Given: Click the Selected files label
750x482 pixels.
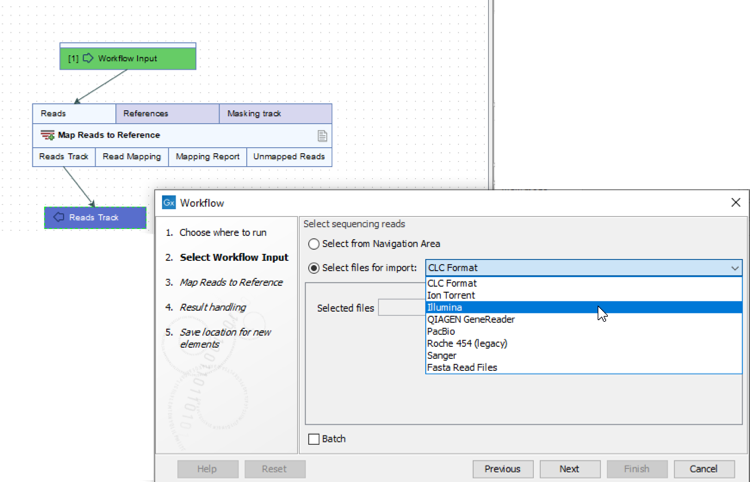Looking at the screenshot, I should coord(345,308).
